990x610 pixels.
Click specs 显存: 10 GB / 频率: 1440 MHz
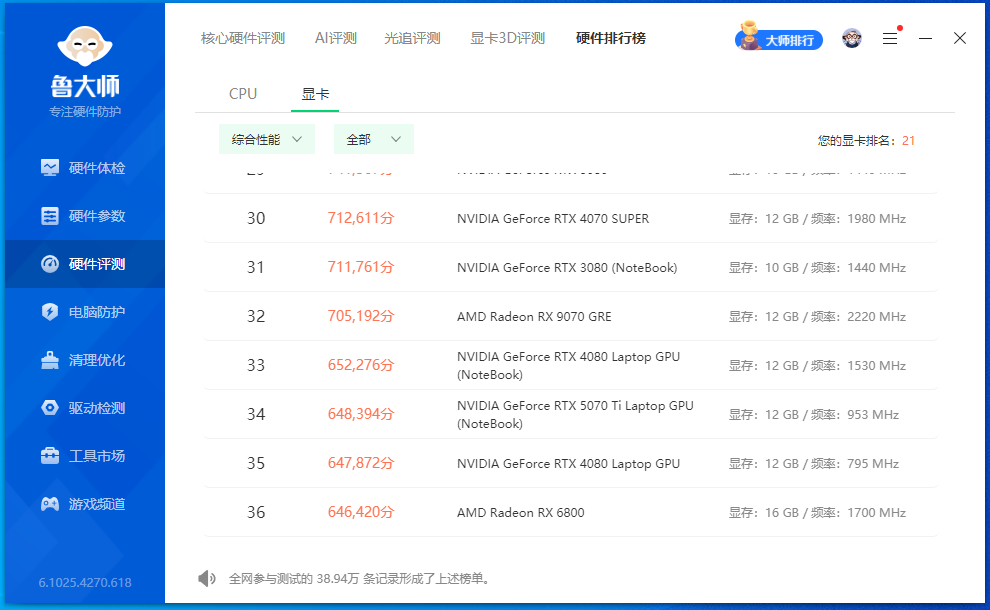[818, 268]
